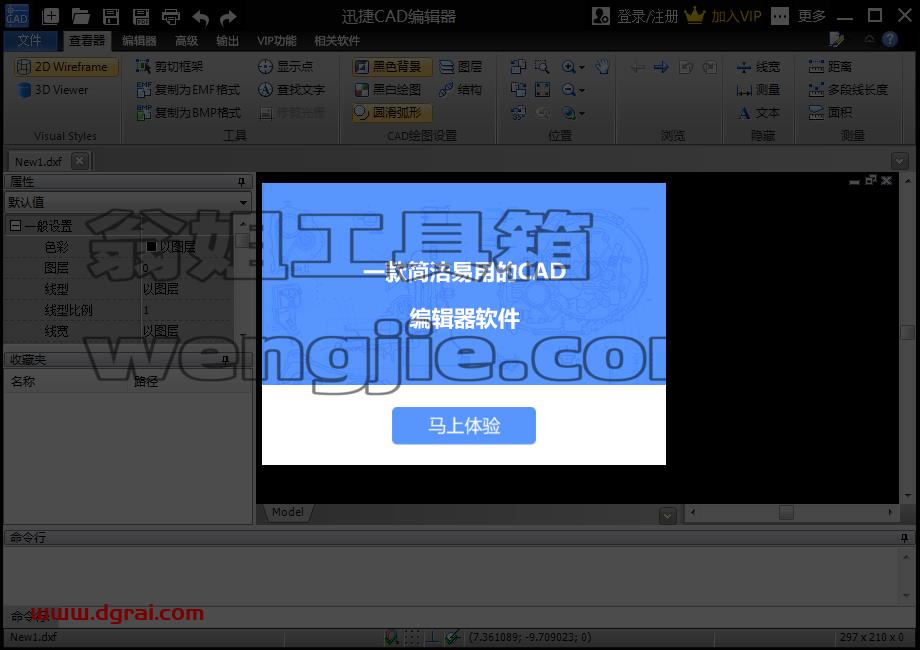Redo the action with the redo arrow

[x=228, y=17]
